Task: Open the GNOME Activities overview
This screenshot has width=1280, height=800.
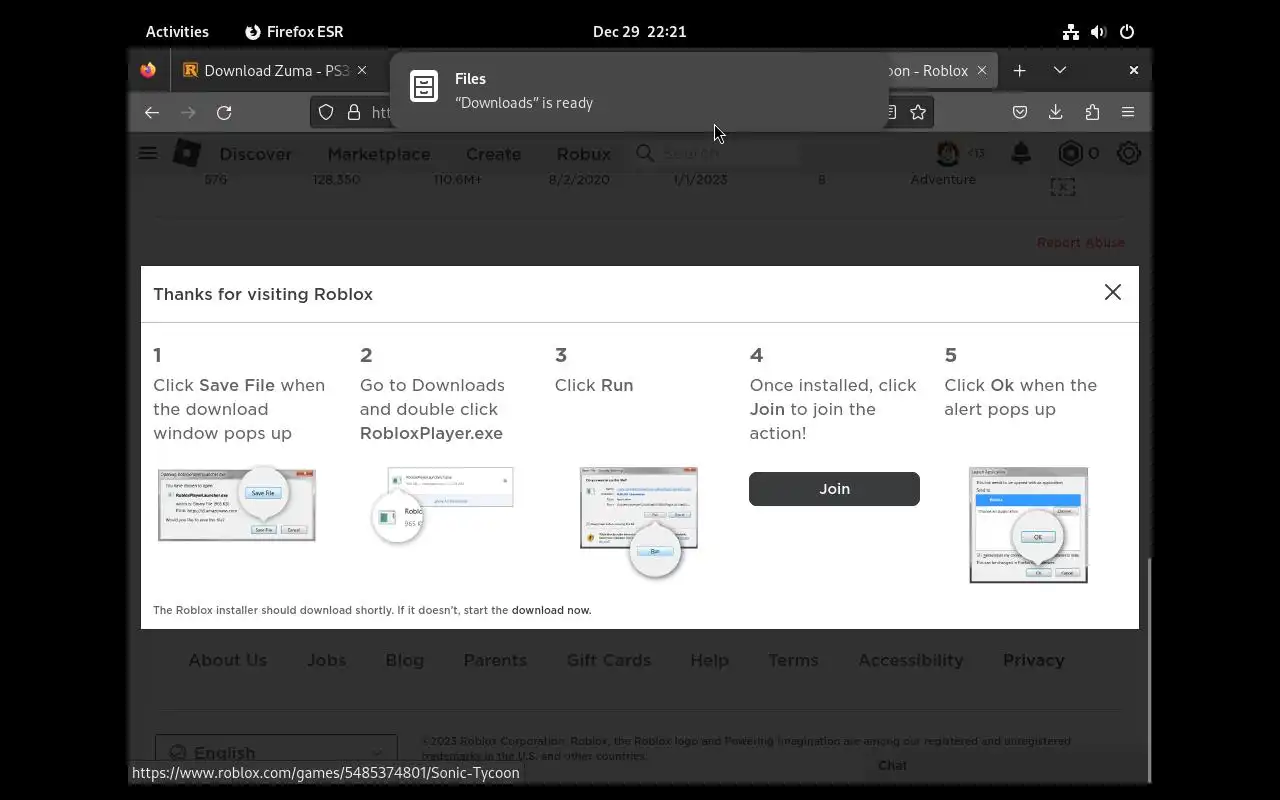Action: tap(177, 31)
